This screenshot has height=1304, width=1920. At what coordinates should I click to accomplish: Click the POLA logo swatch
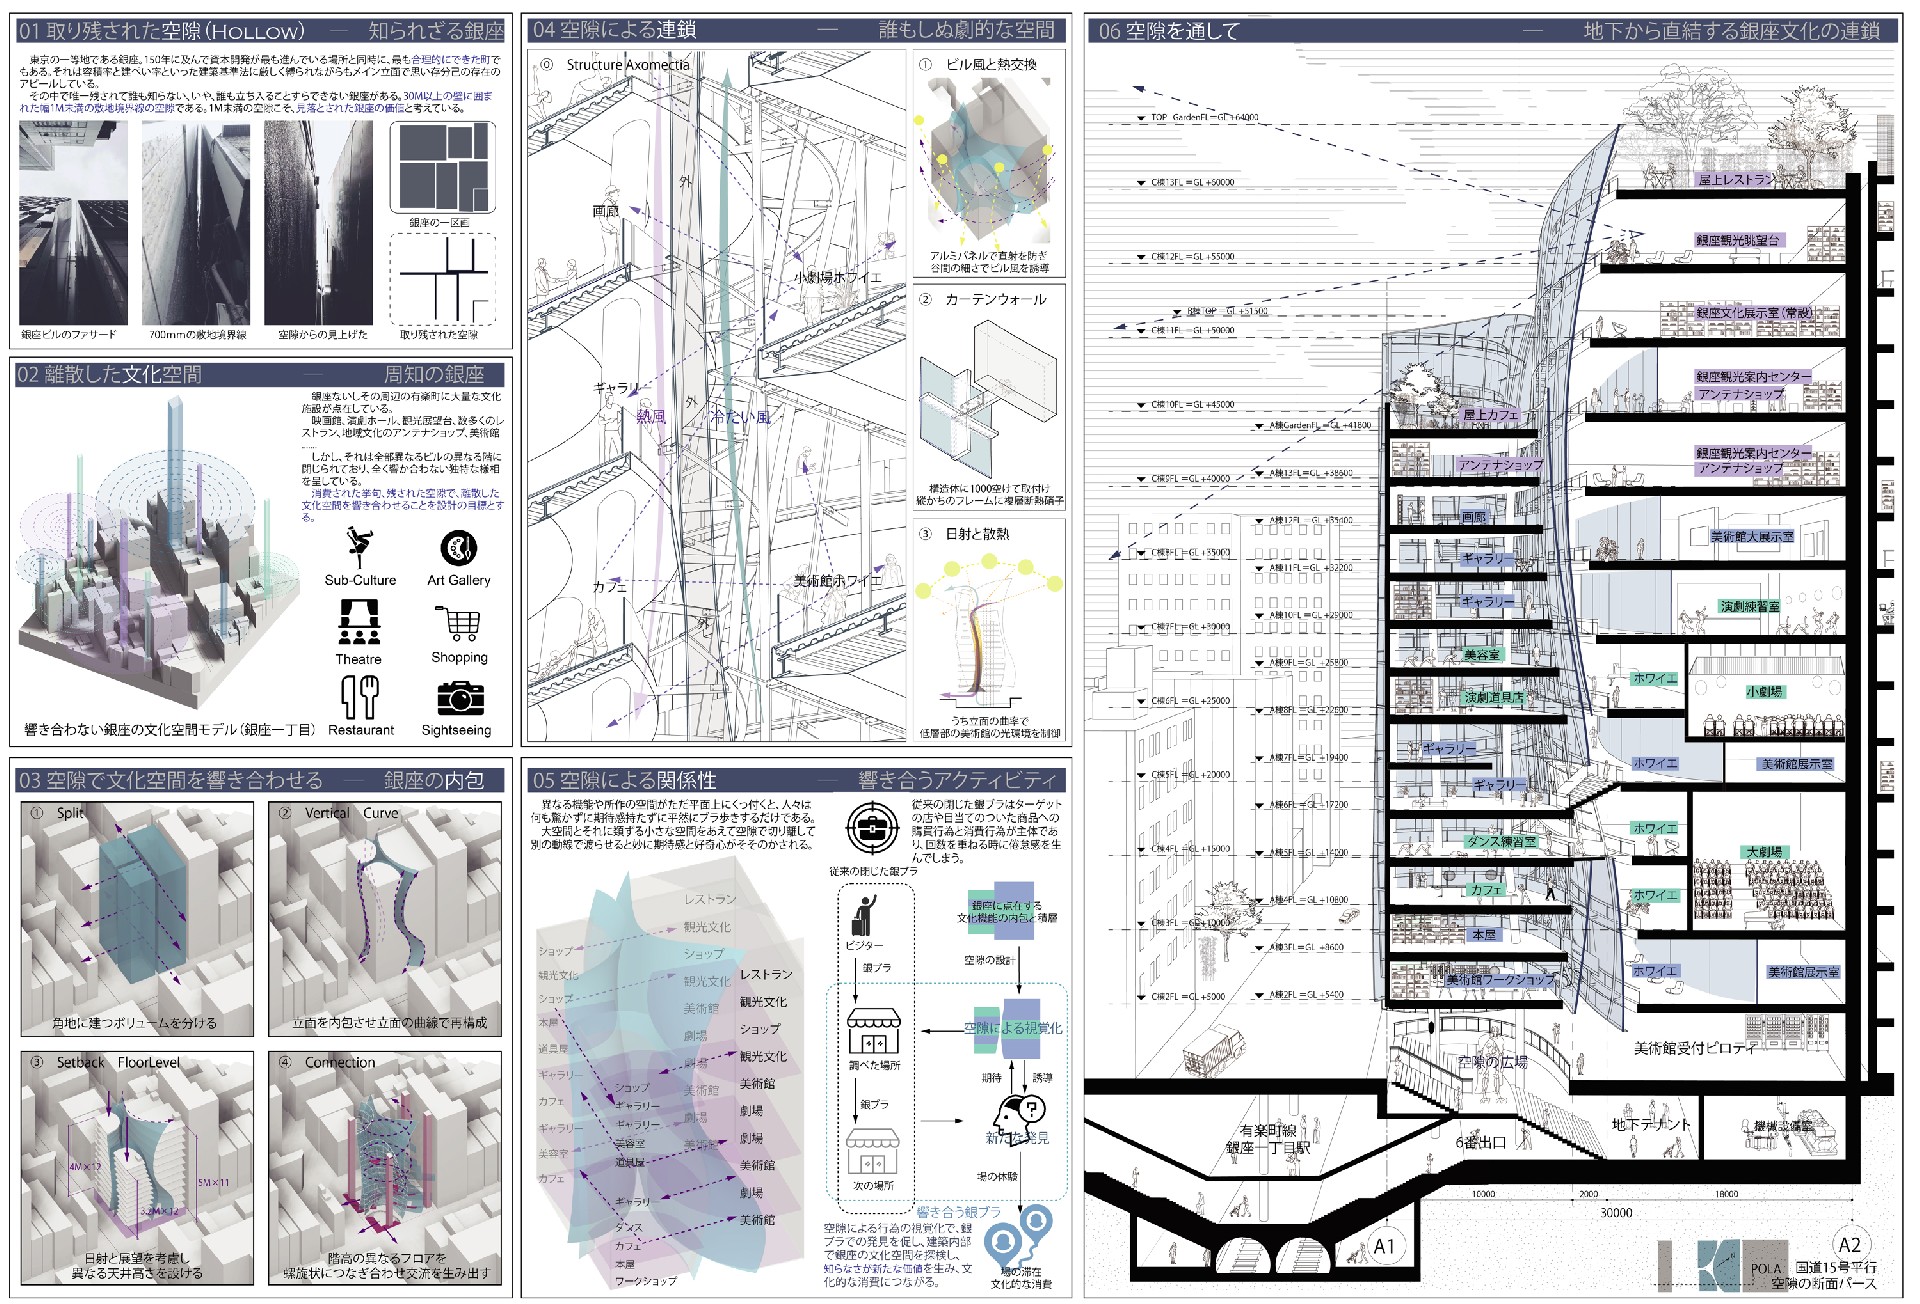tap(1765, 1265)
